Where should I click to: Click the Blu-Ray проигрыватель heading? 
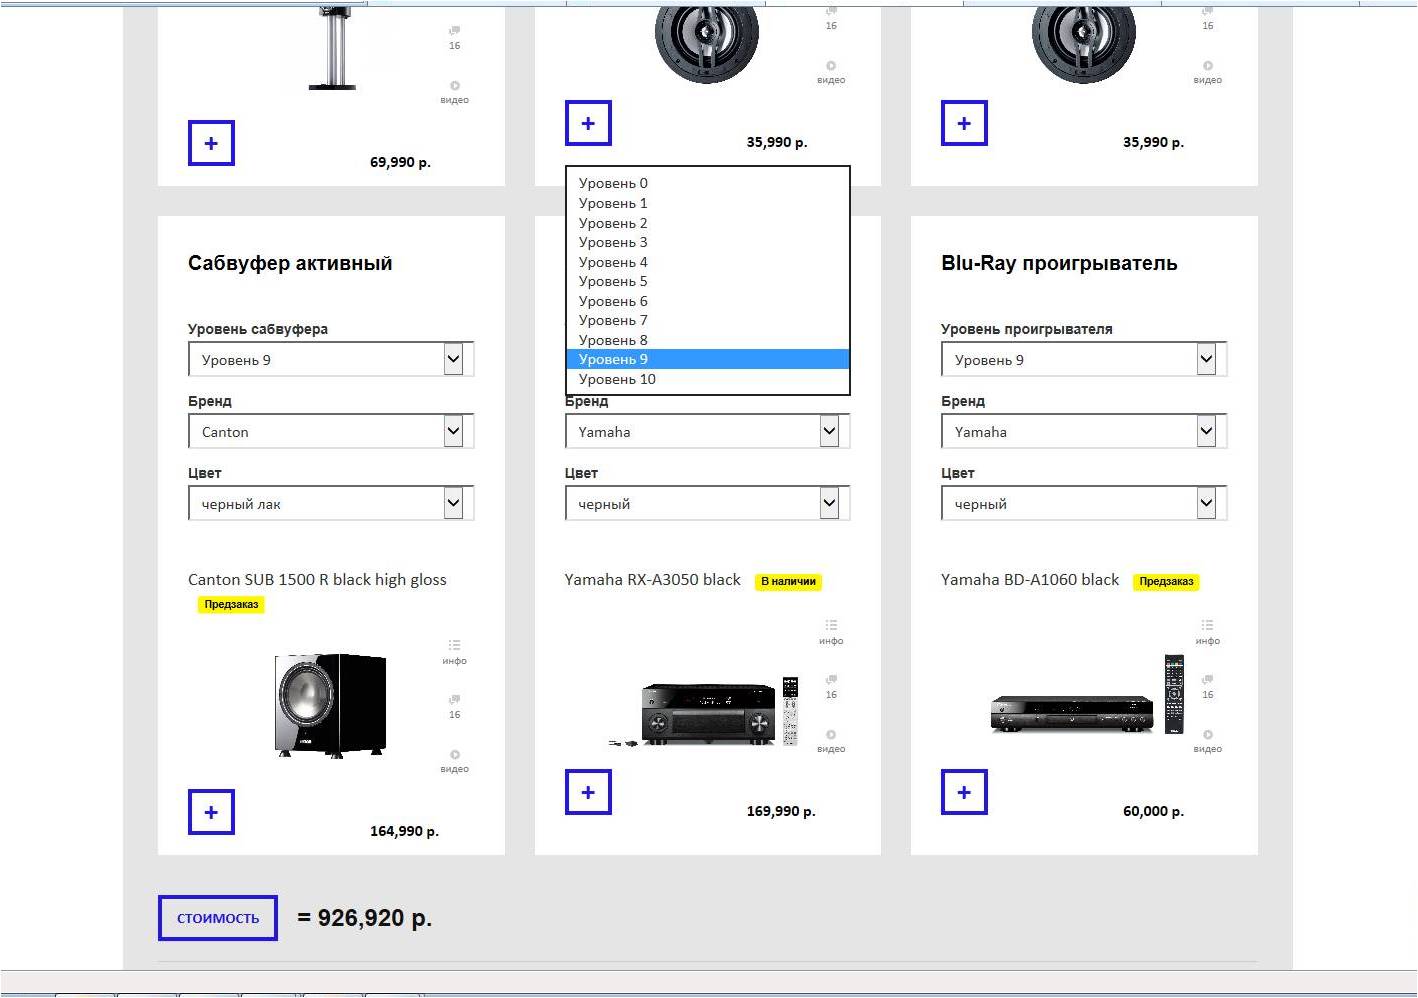[1059, 263]
